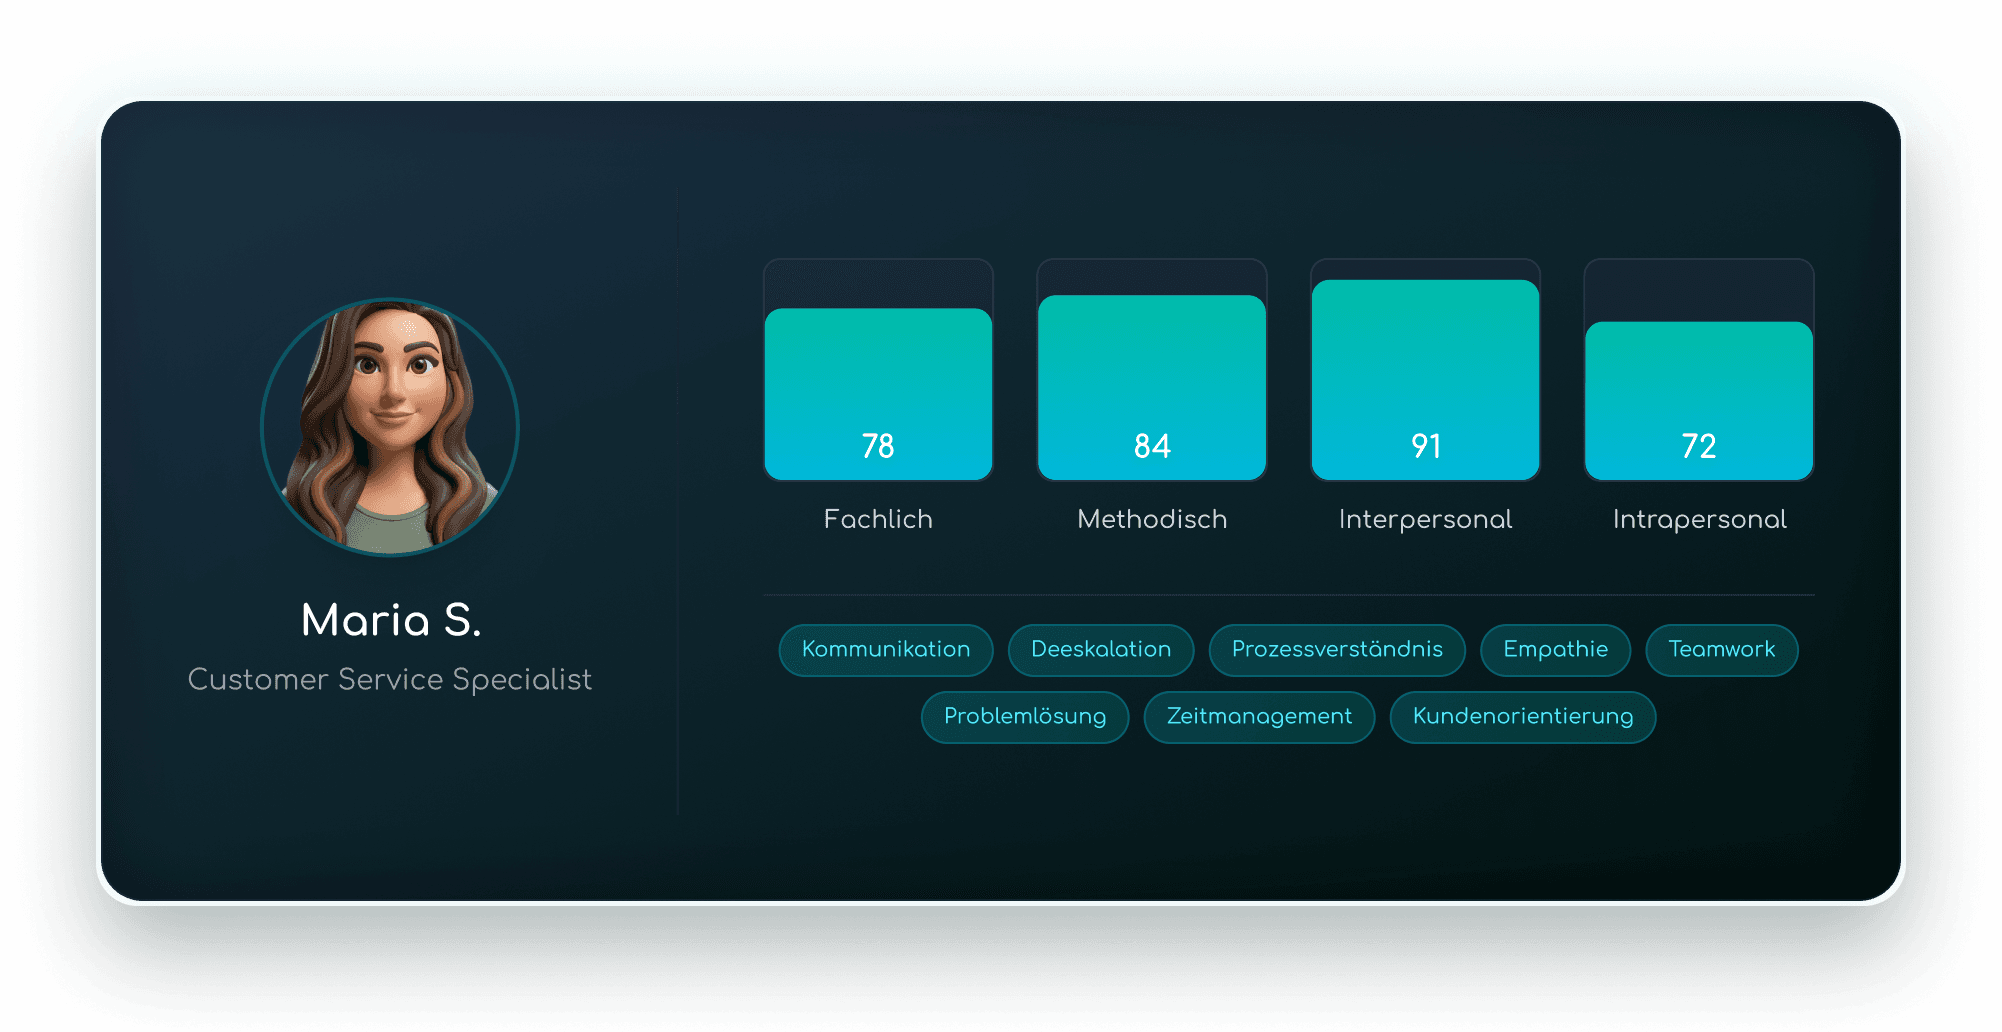Click the Intrapersonal label

pyautogui.click(x=1698, y=519)
